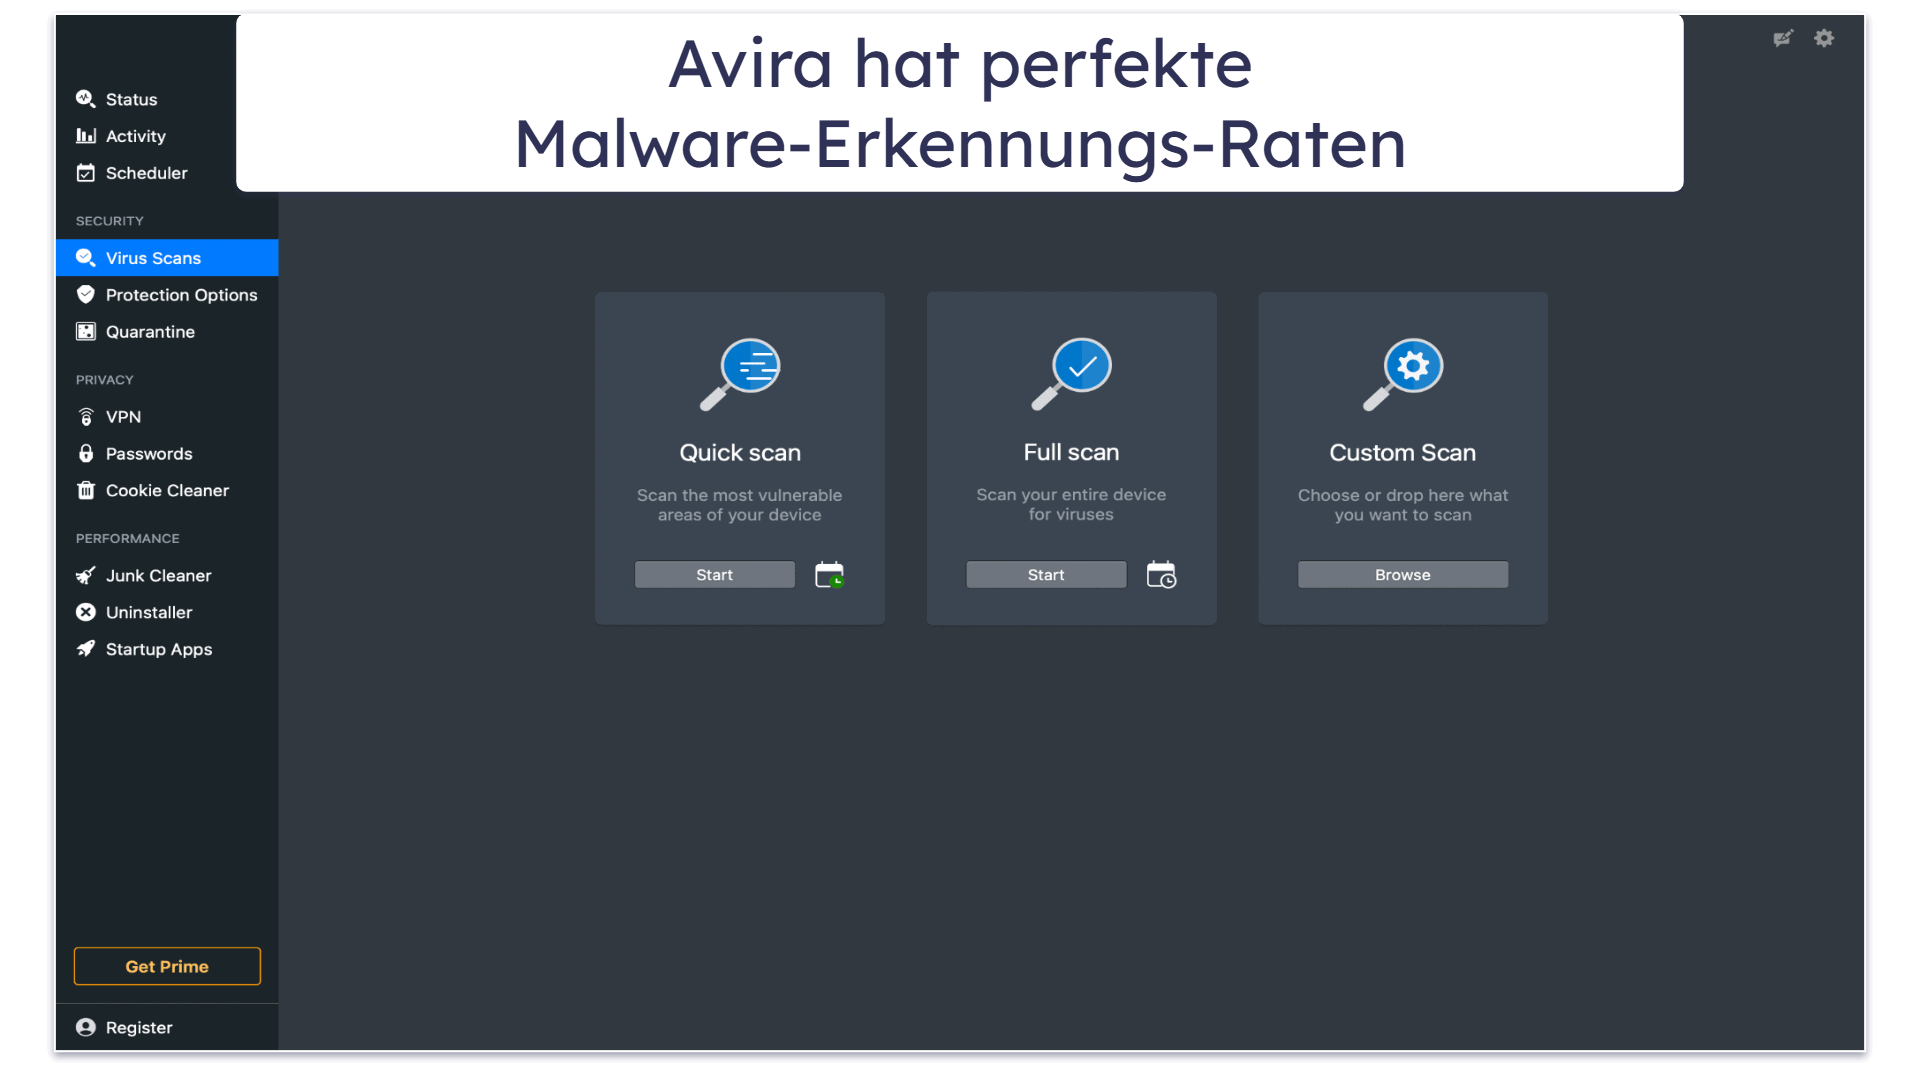Click the Get Prime button
This screenshot has height=1079, width=1919.
click(x=167, y=967)
